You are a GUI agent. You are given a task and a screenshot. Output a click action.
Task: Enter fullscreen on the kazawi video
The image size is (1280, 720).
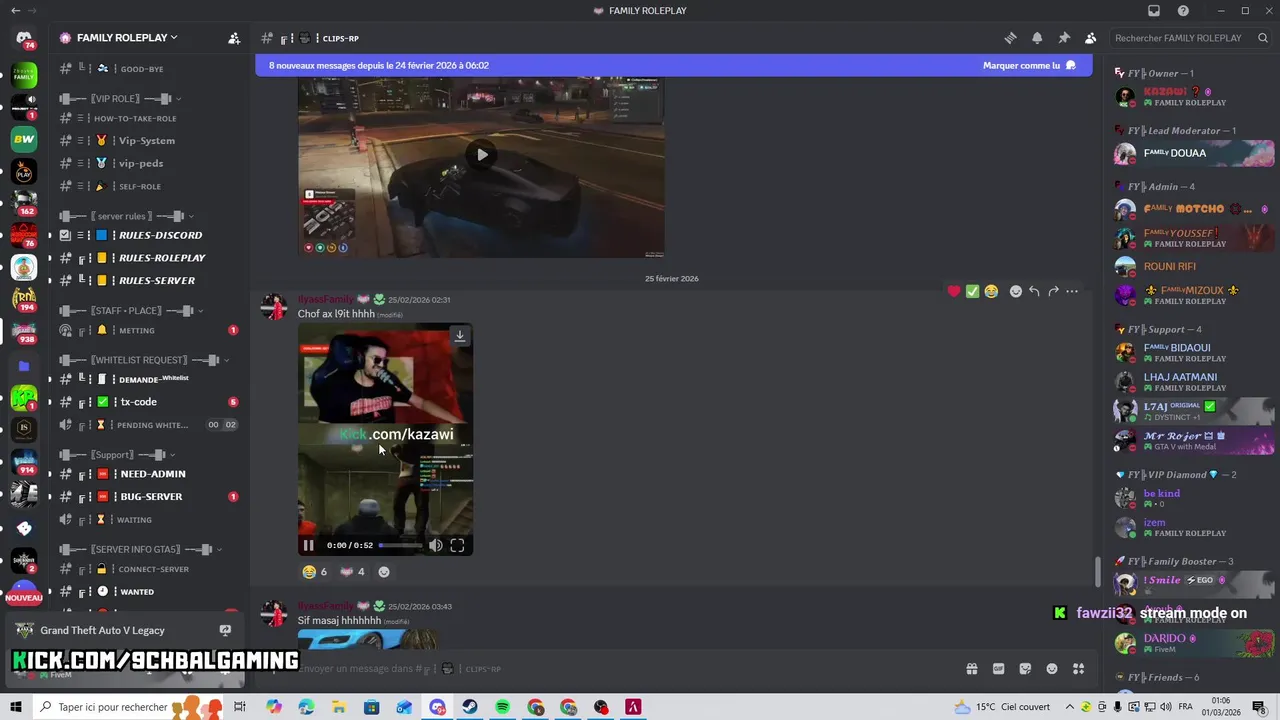tap(457, 545)
